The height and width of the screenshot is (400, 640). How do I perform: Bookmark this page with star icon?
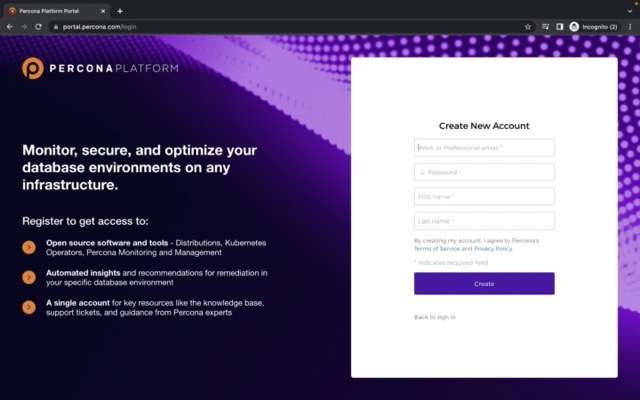[x=528, y=27]
